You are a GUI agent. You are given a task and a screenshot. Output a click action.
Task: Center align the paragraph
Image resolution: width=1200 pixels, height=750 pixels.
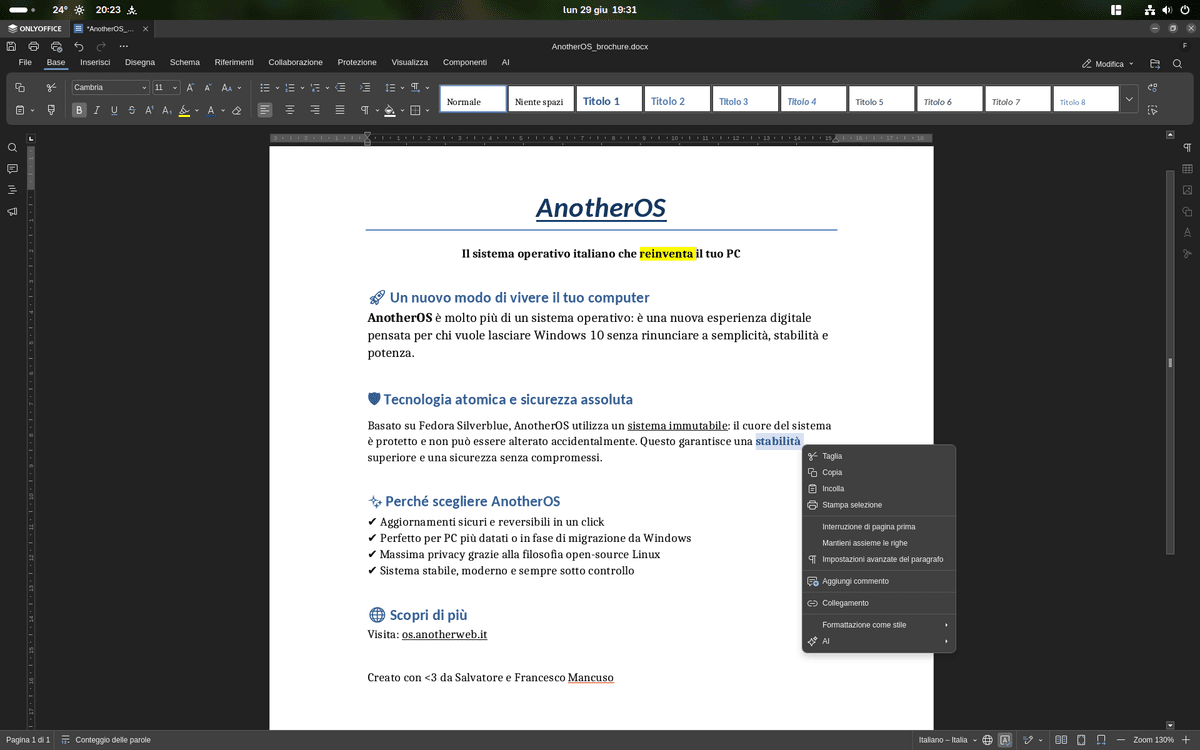coord(290,110)
